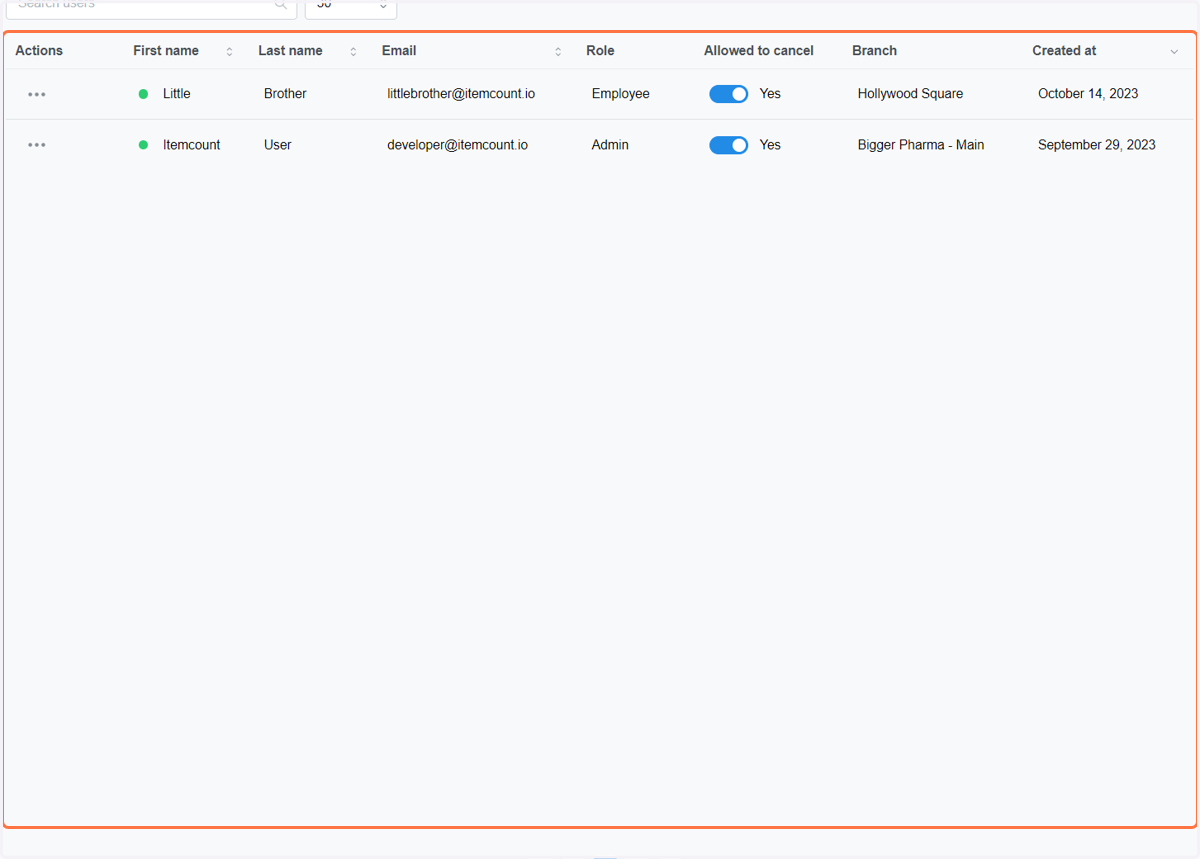This screenshot has width=1200, height=859.
Task: Click the Role column header
Action: (600, 51)
